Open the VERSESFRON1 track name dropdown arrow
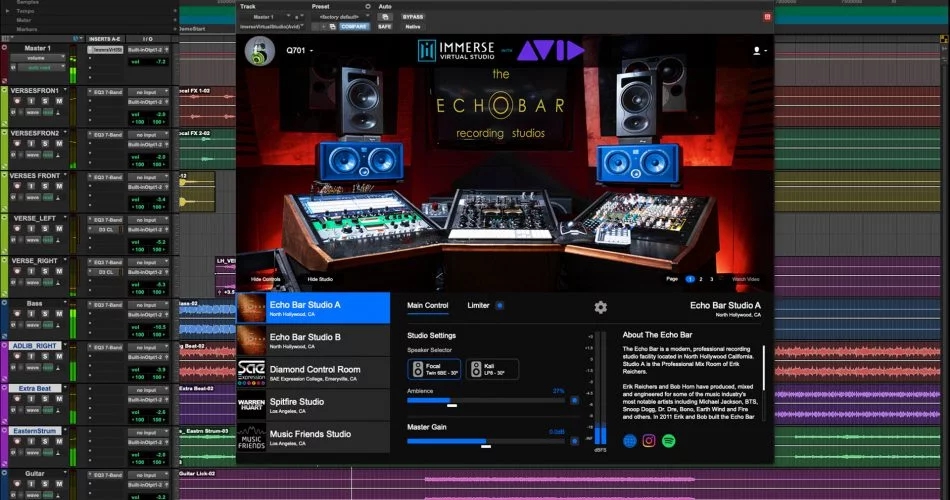 point(65,90)
